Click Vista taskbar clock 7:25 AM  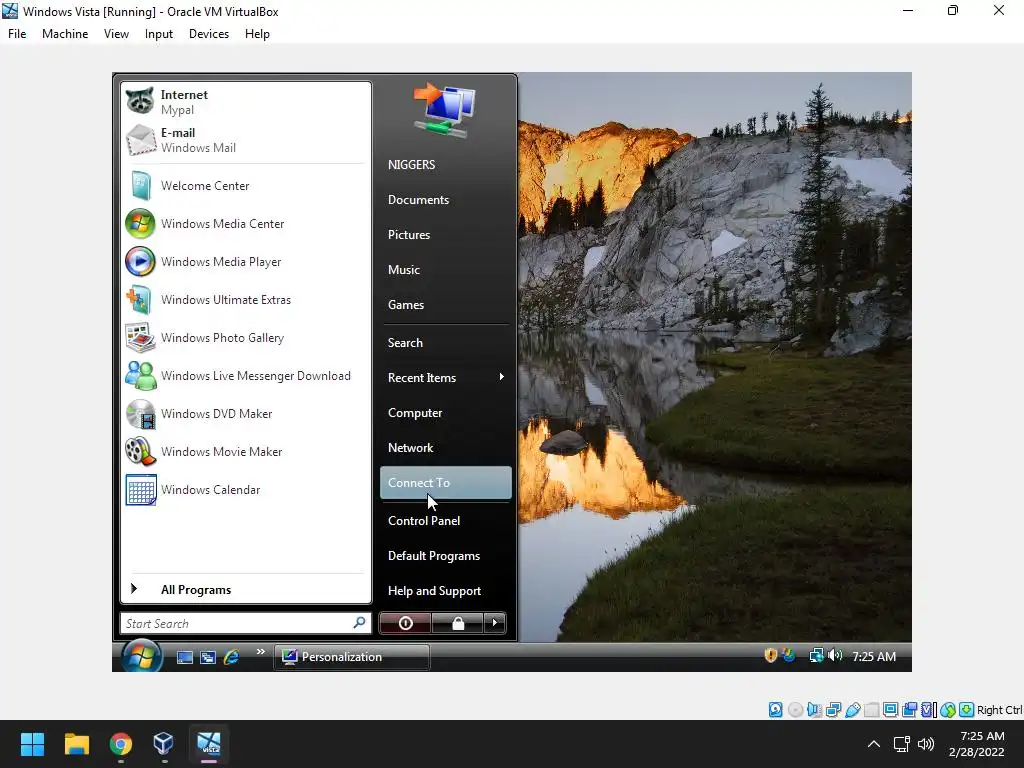point(874,656)
